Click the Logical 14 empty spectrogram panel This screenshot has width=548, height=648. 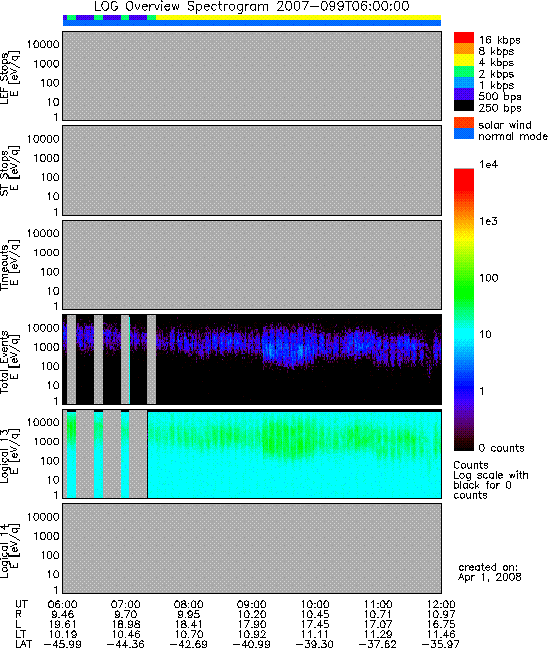pos(252,548)
